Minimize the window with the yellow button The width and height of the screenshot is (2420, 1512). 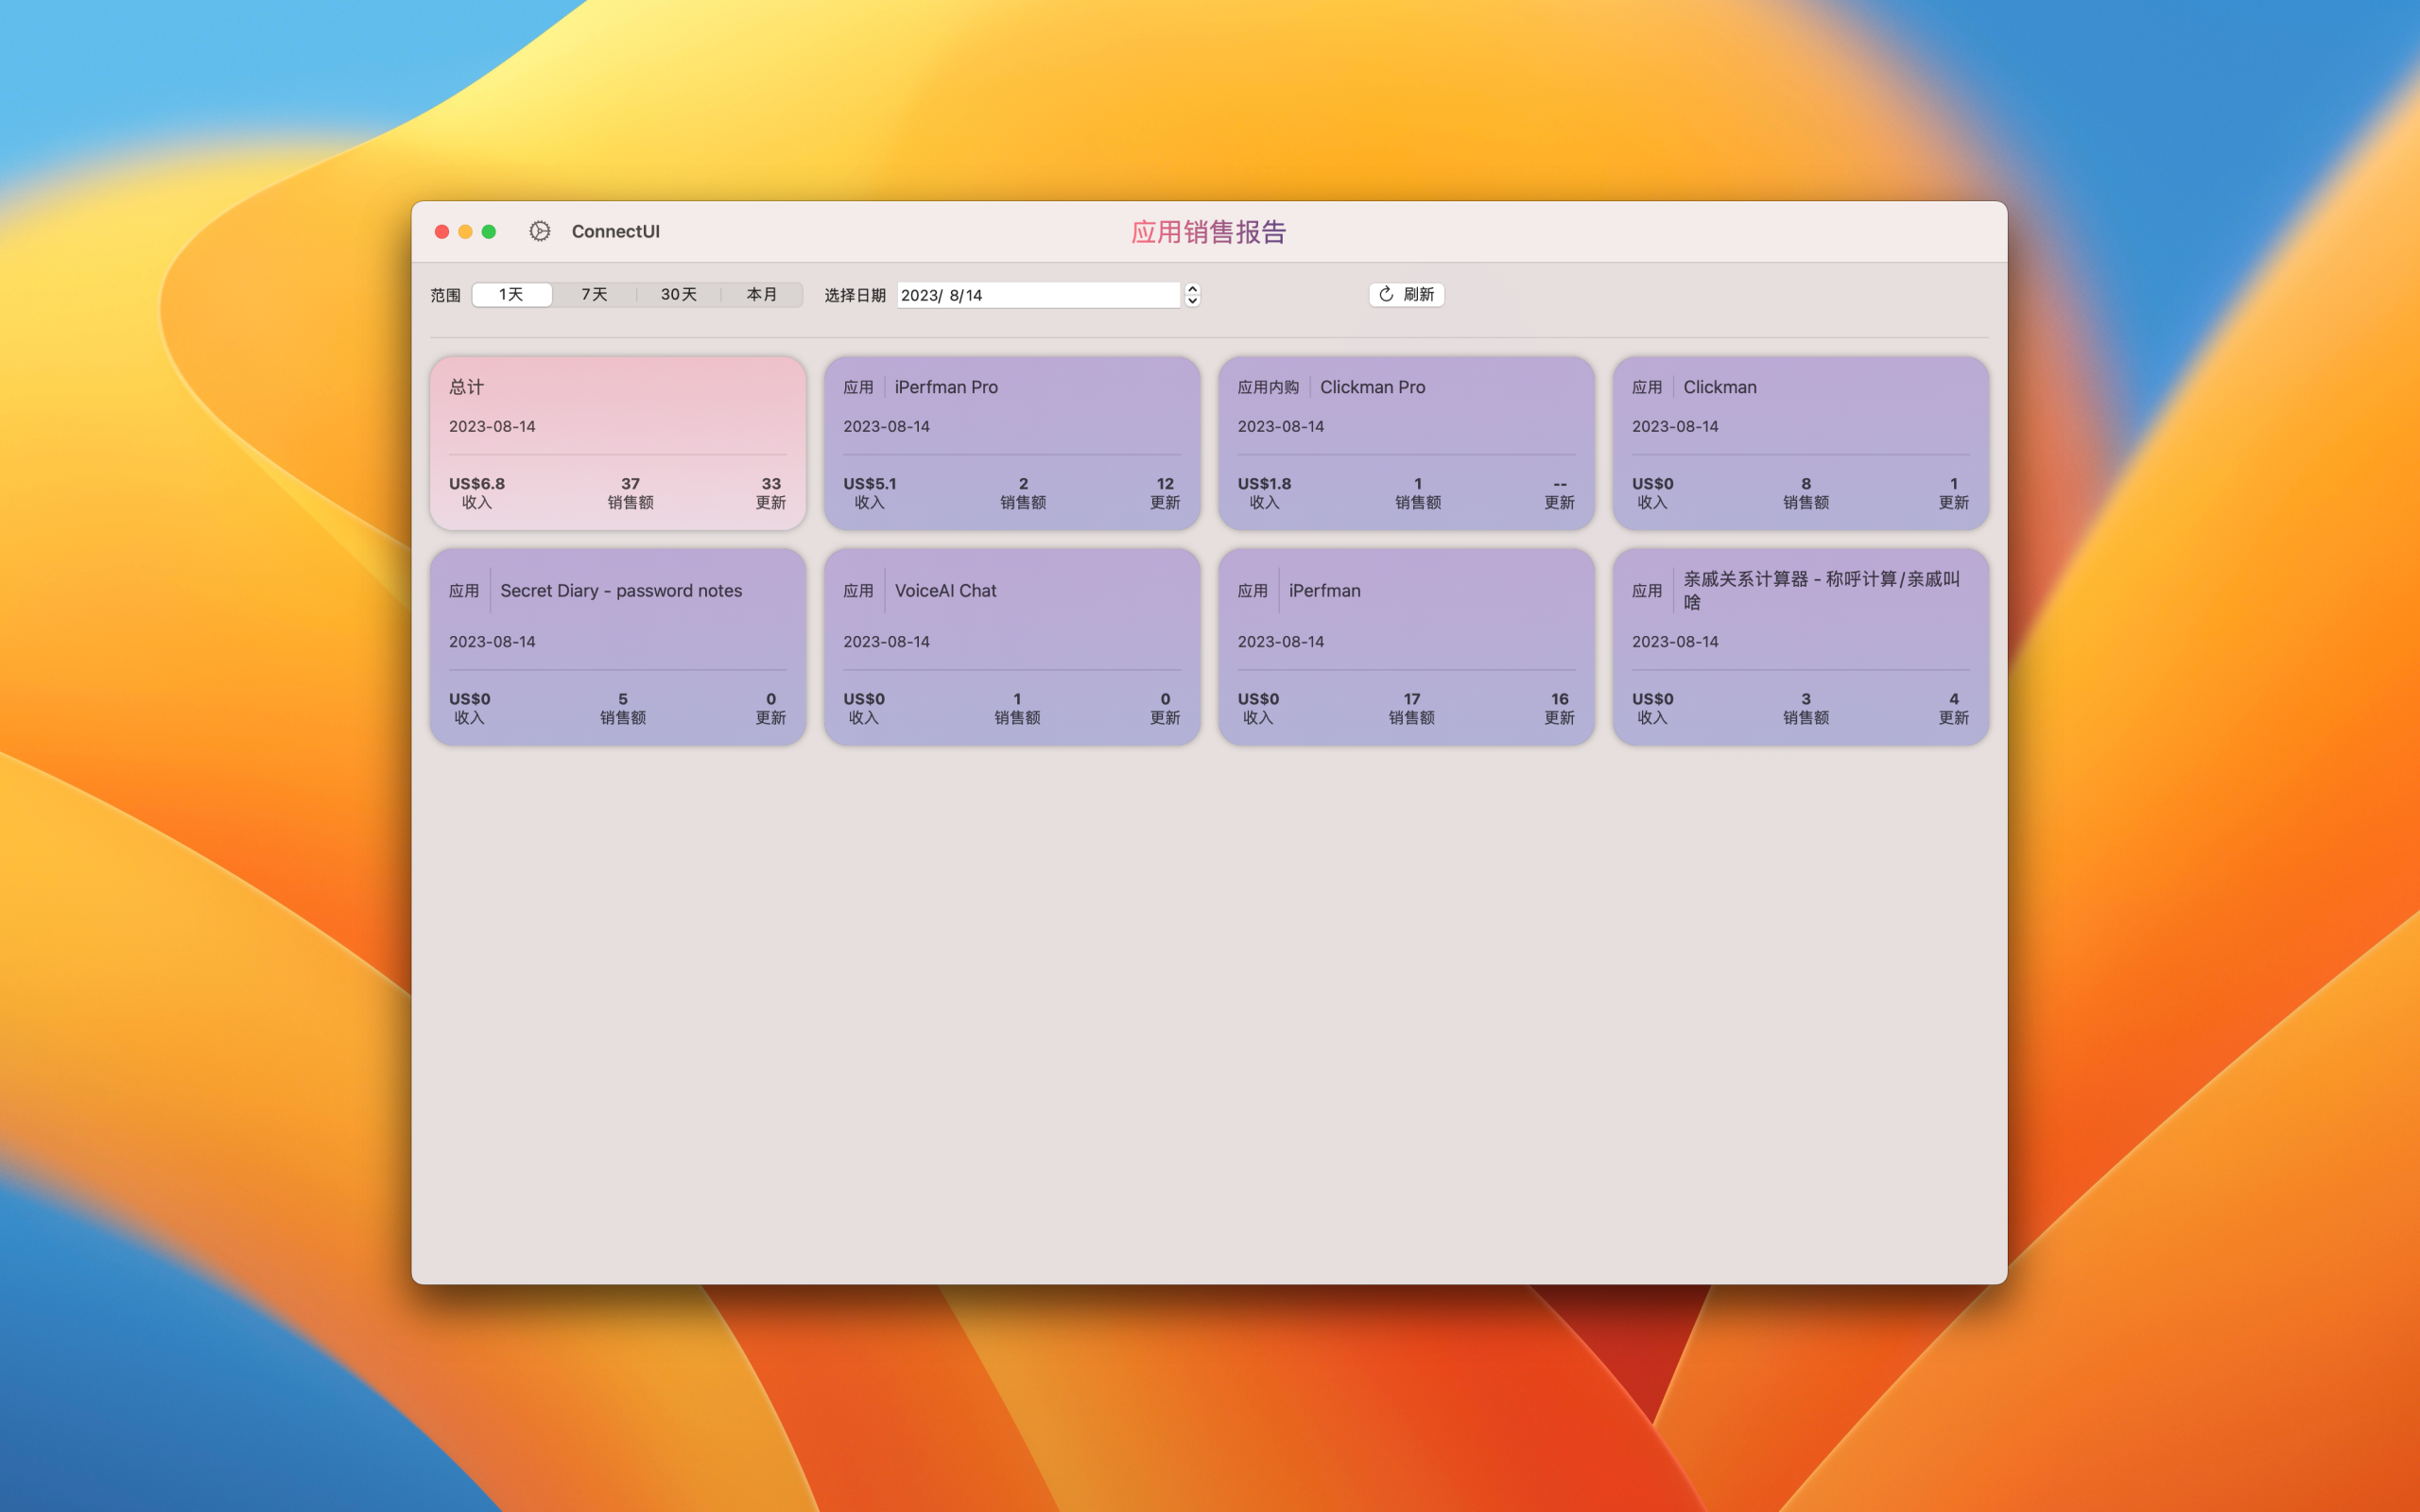[465, 231]
